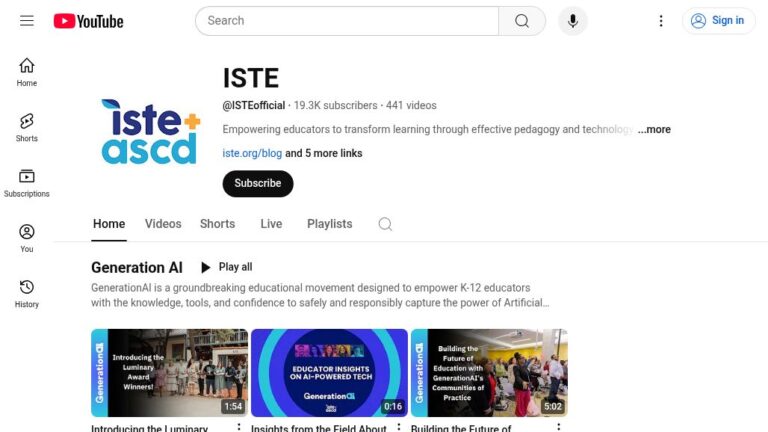The height and width of the screenshot is (432, 768).
Task: Open options menu for Insights from the Field video
Action: [x=398, y=427]
